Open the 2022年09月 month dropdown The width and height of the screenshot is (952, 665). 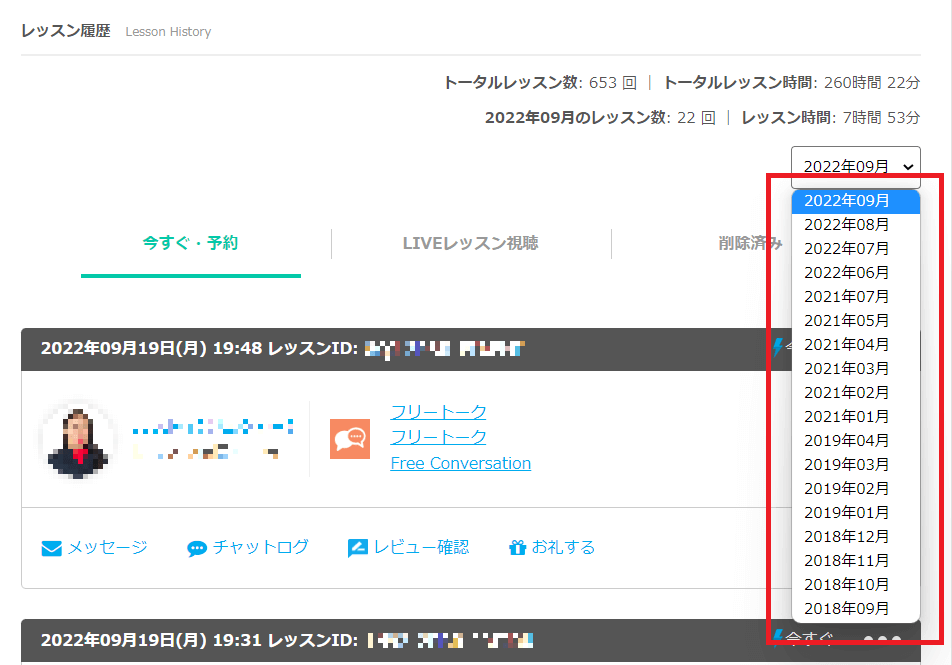point(855,167)
